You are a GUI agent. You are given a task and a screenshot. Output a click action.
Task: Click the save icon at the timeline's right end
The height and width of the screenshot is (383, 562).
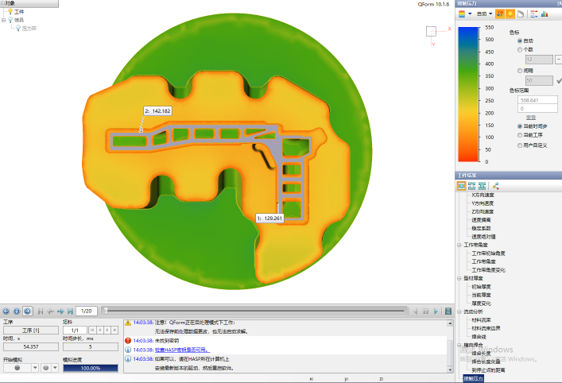448,311
